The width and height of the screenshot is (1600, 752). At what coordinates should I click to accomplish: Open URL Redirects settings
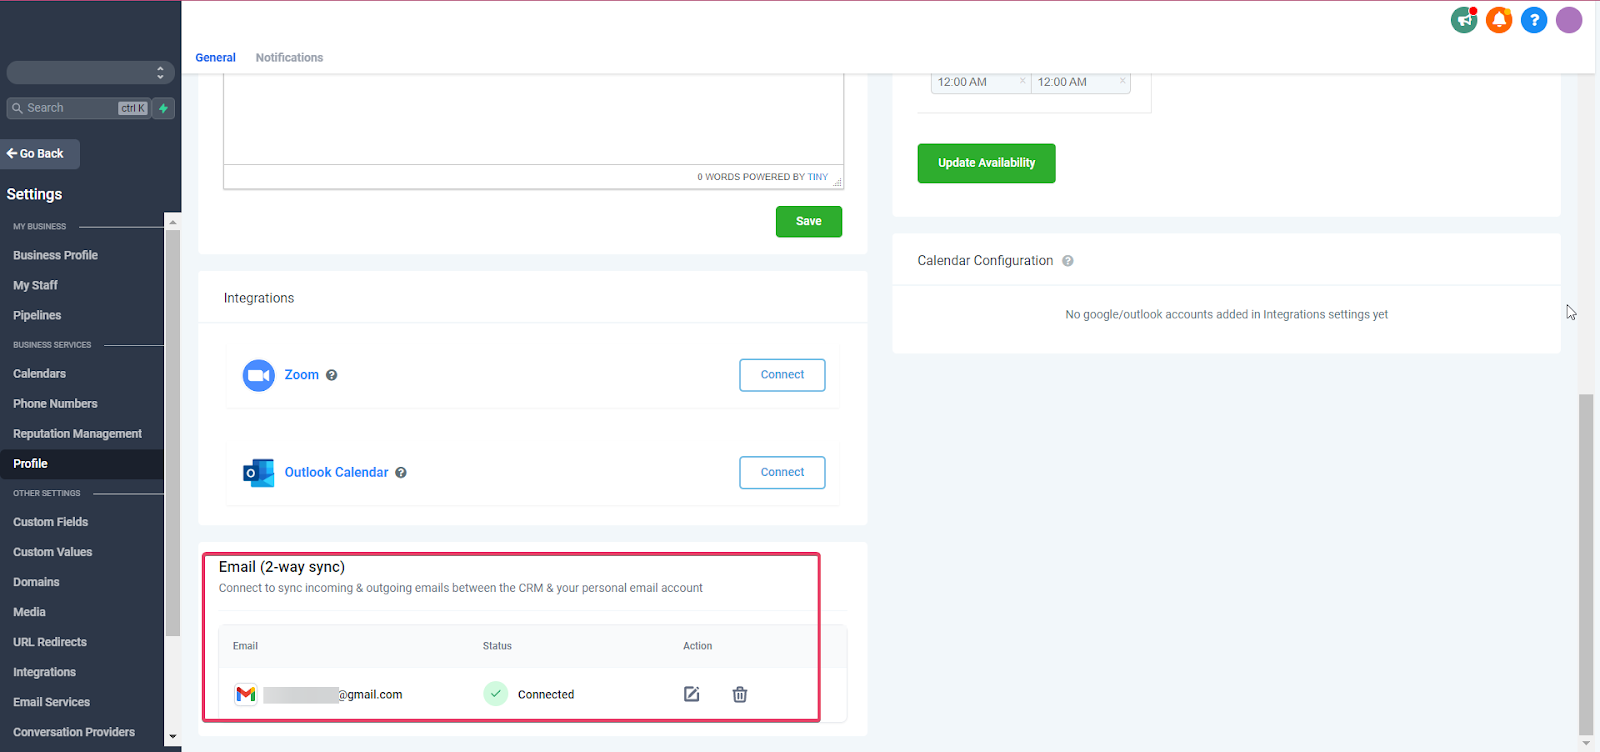click(49, 642)
